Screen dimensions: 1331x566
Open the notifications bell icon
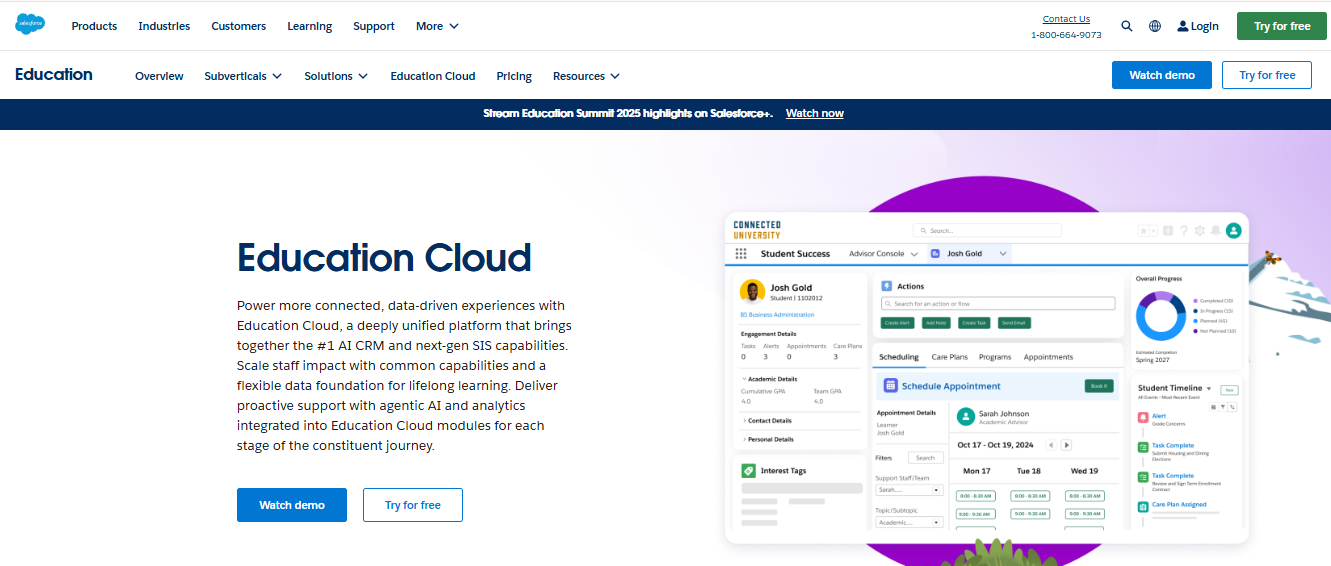(x=1215, y=230)
